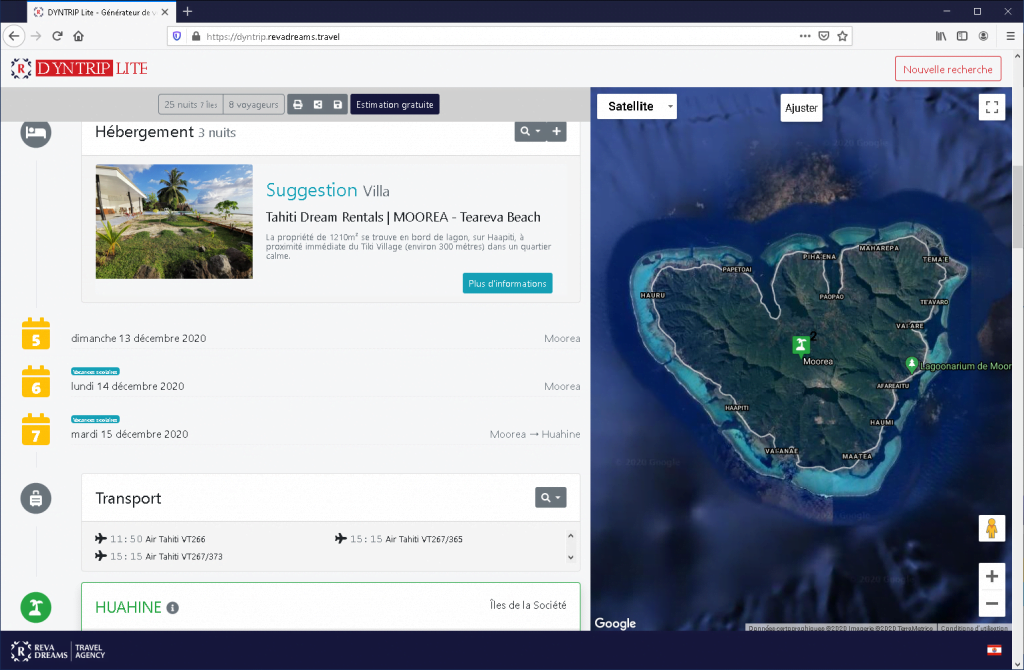Click the French Polynesia flag language icon
Screen dimensions: 1024x670
[x=994, y=651]
